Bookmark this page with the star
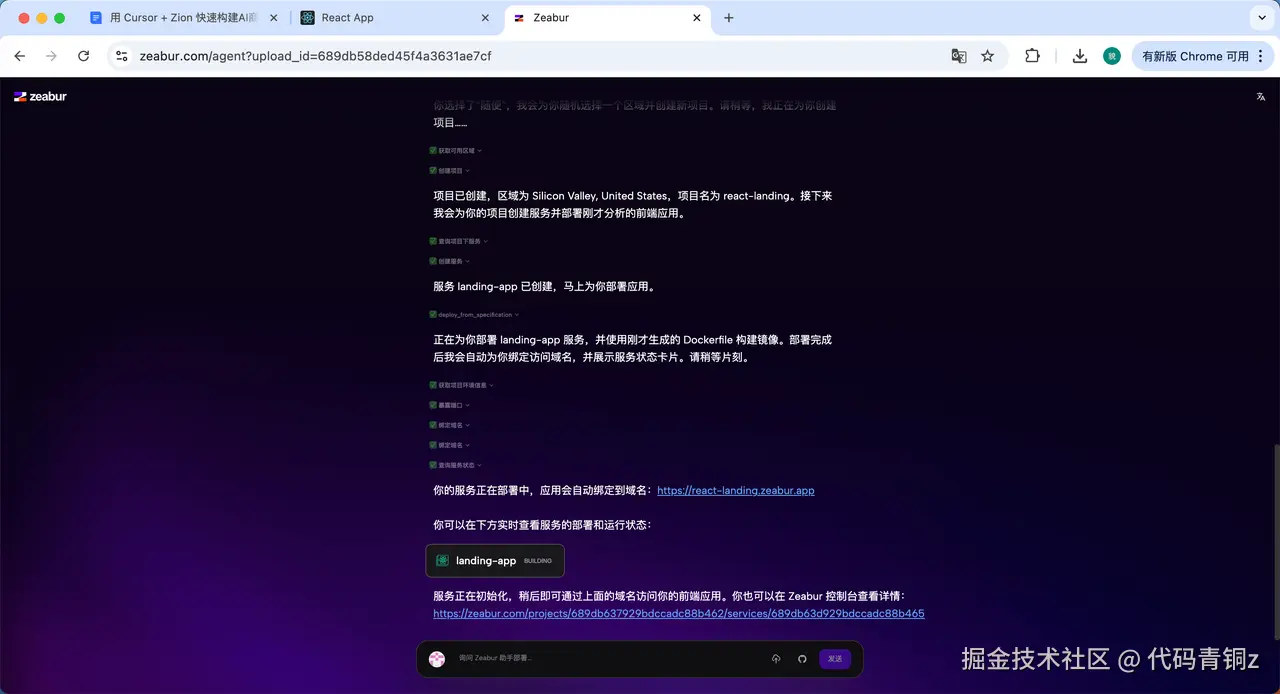This screenshot has width=1280, height=694. point(988,56)
